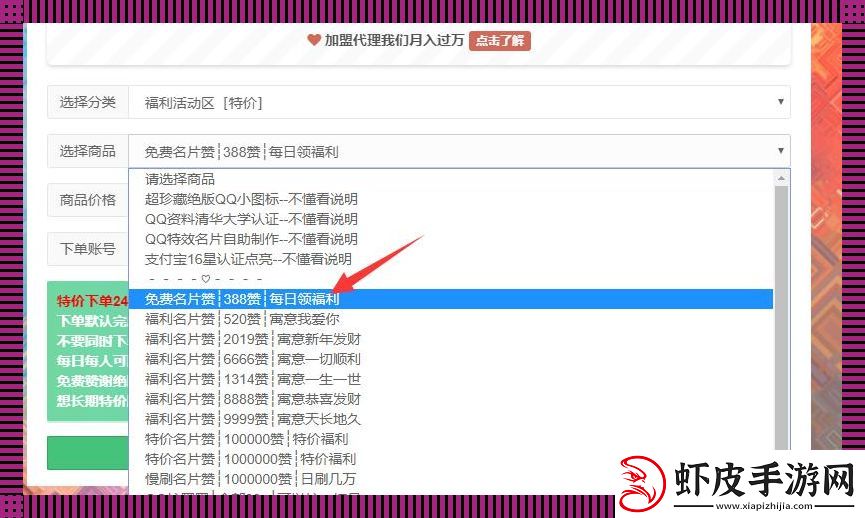
Task: Click the red 特价下单 notice text
Action: [92, 301]
